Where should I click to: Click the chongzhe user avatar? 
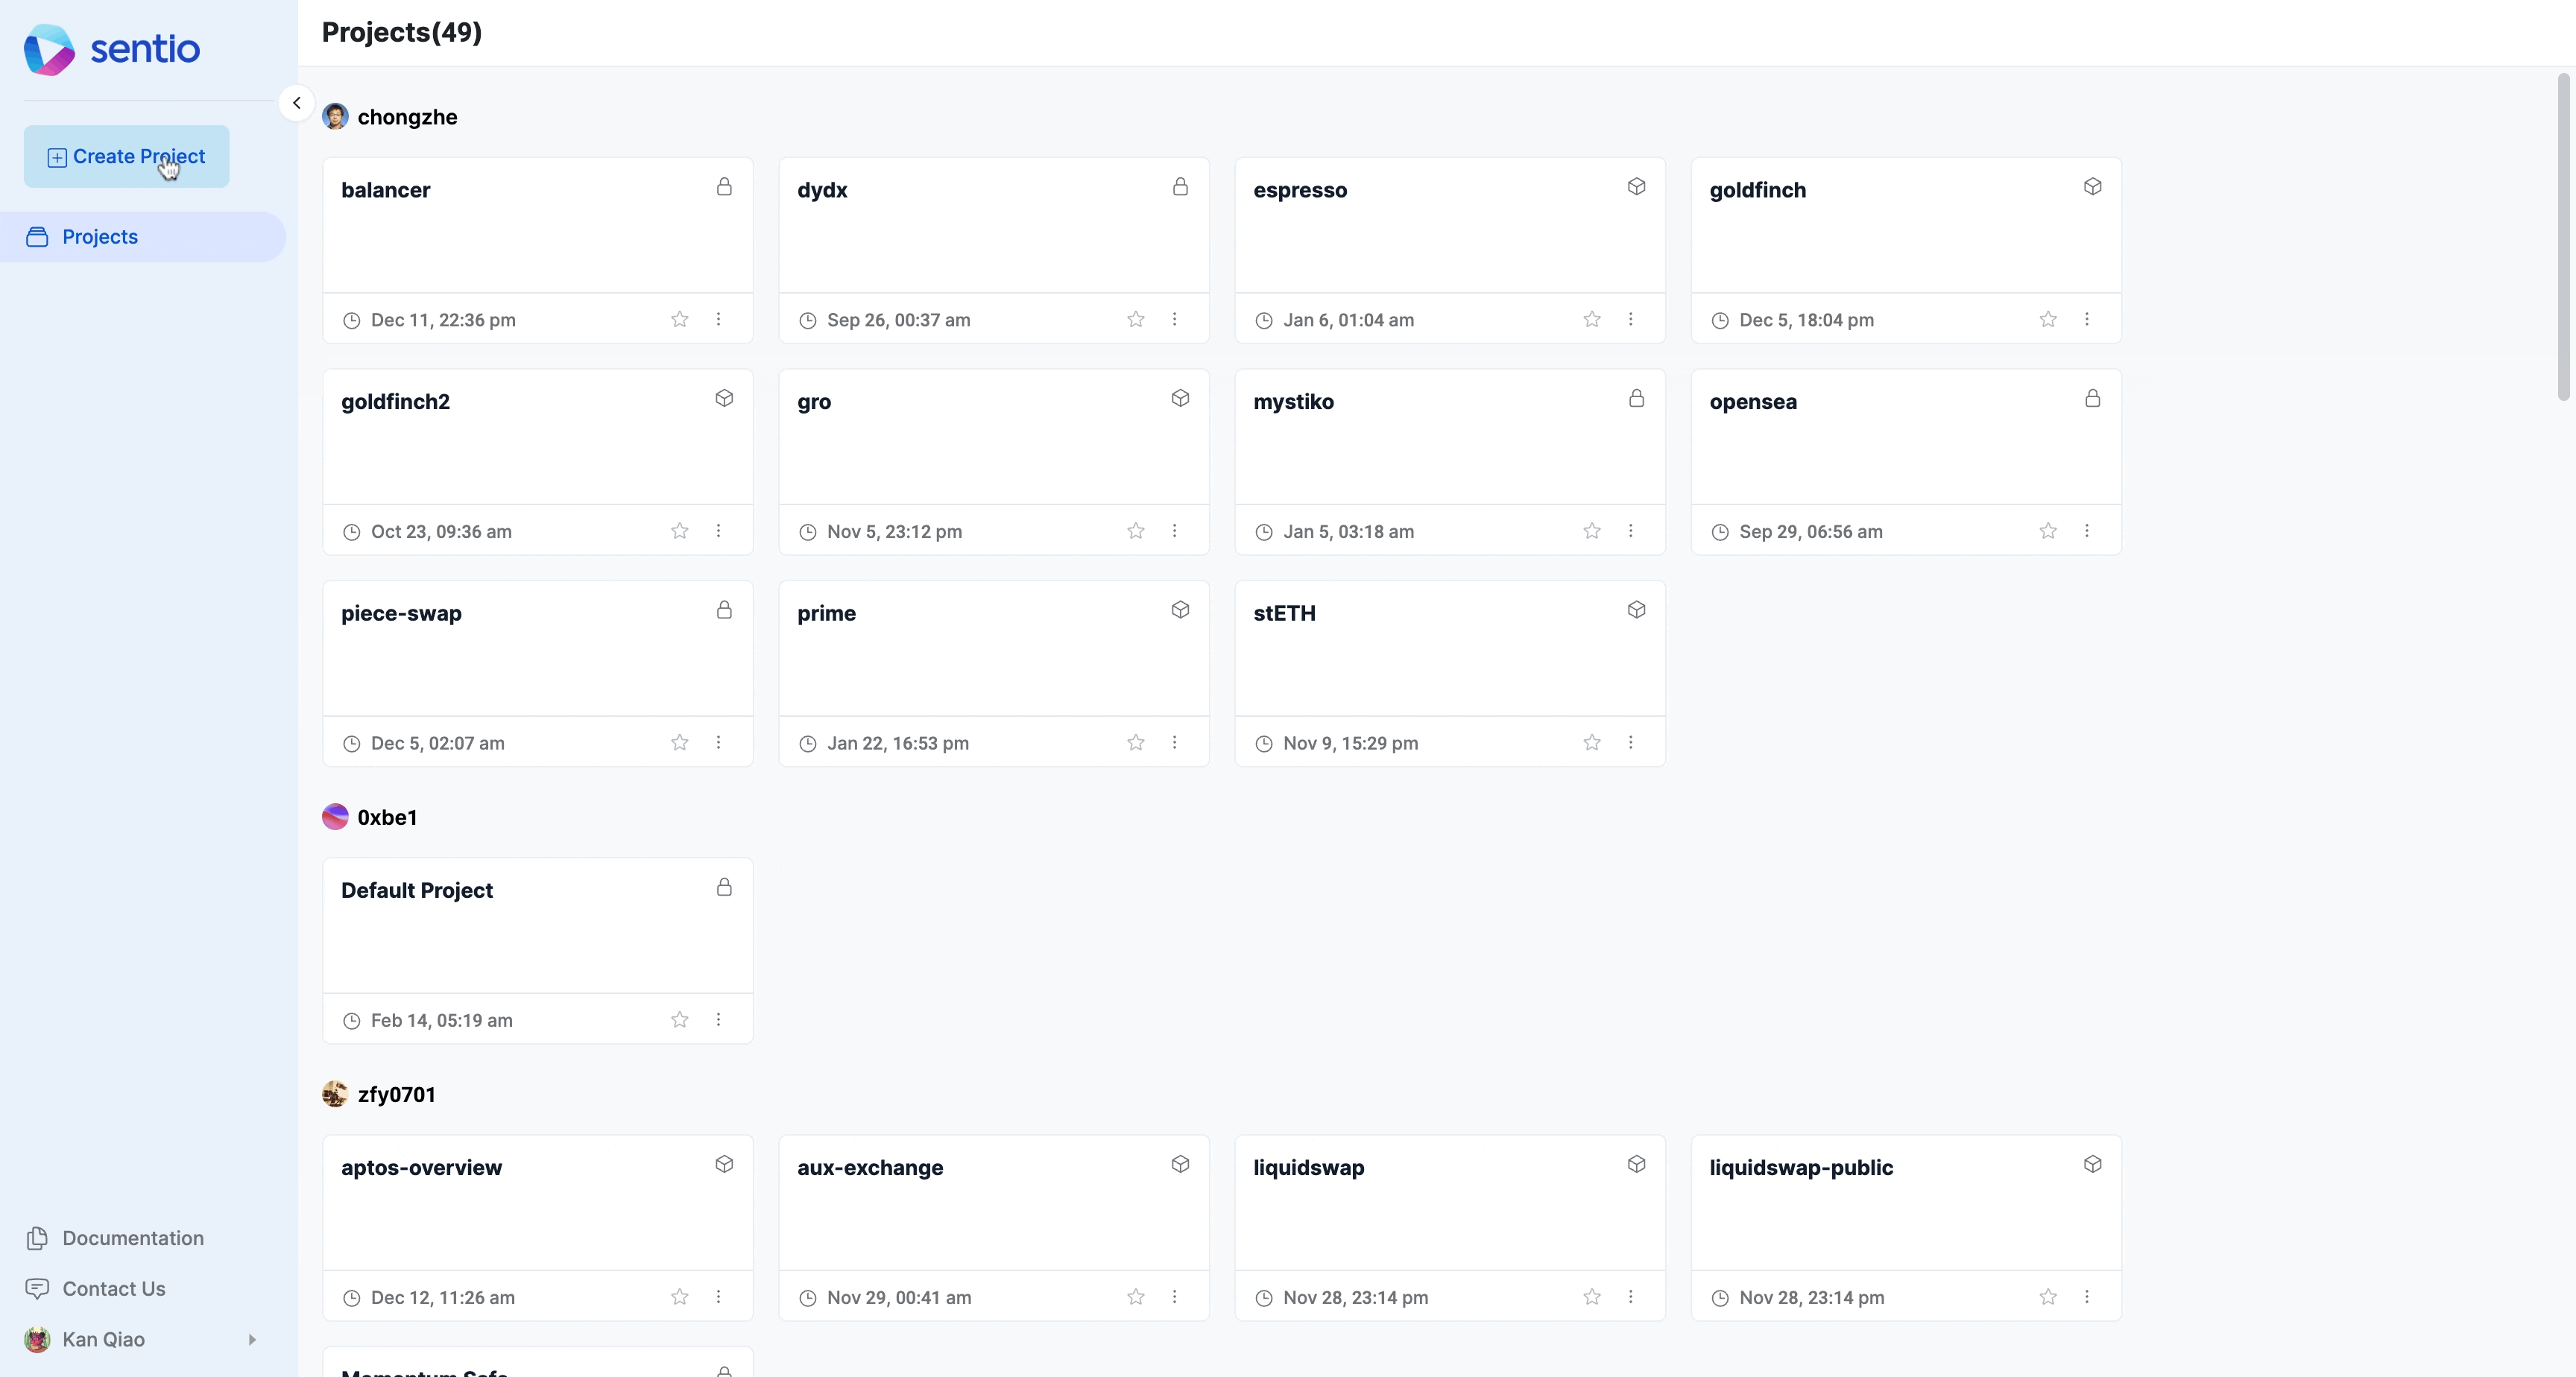pos(335,117)
